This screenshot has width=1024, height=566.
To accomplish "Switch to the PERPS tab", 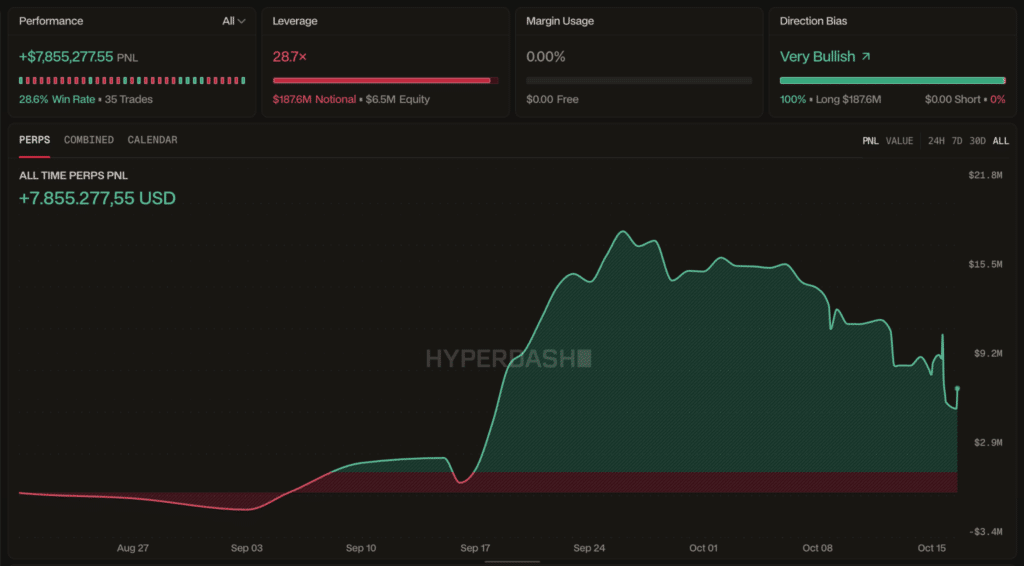I will click(35, 140).
